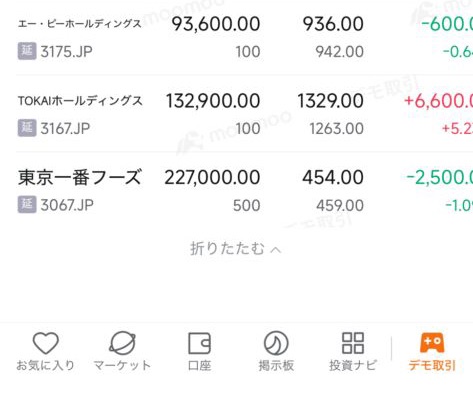The width and height of the screenshot is (473, 405).
Task: Tap the heart favorites icon
Action: pos(46,343)
